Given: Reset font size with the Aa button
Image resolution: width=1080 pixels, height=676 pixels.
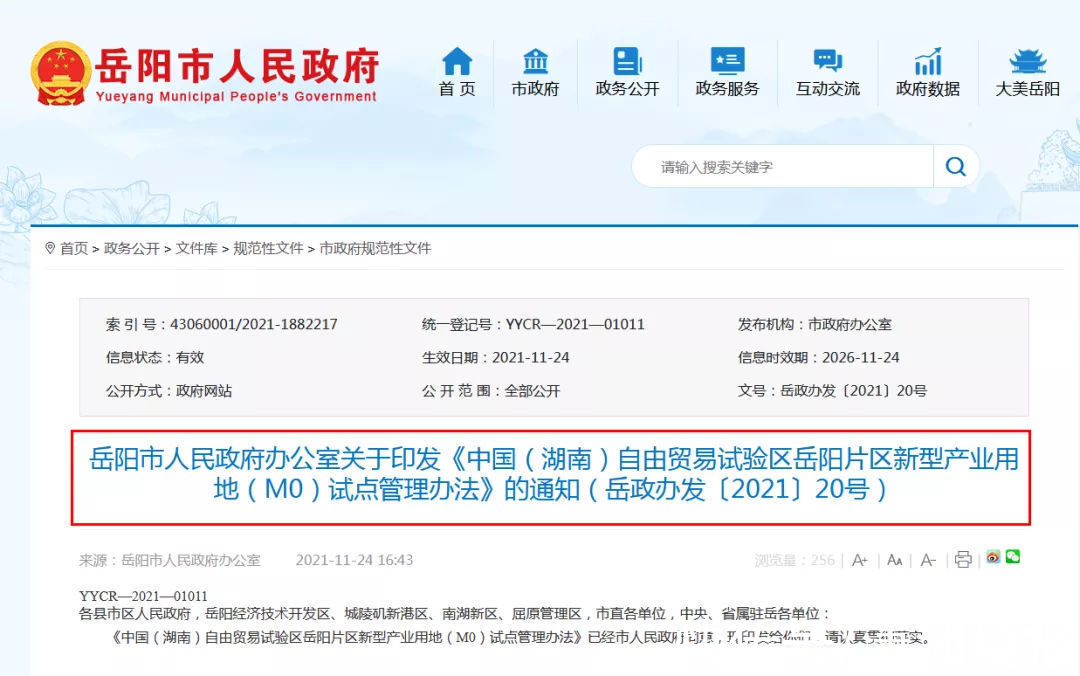Looking at the screenshot, I should (894, 560).
